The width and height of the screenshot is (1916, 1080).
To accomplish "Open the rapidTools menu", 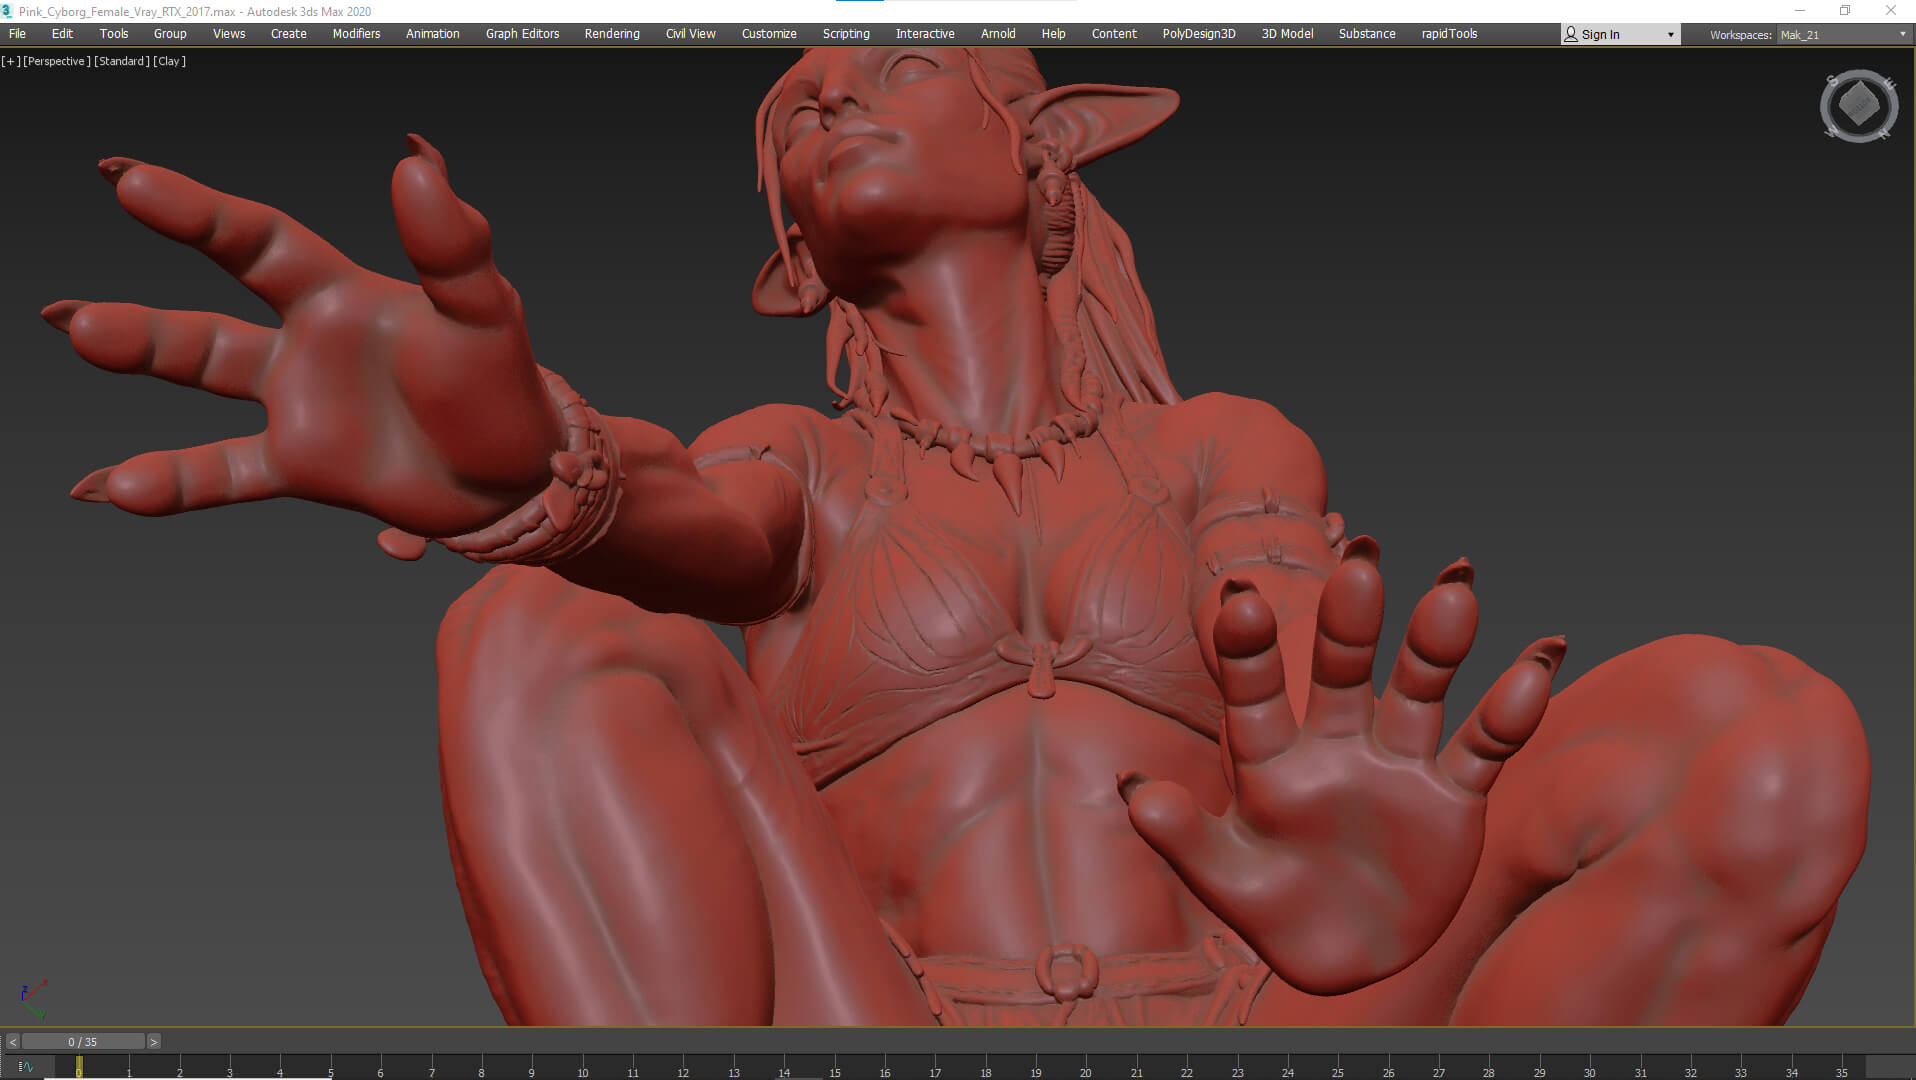I will click(x=1449, y=34).
